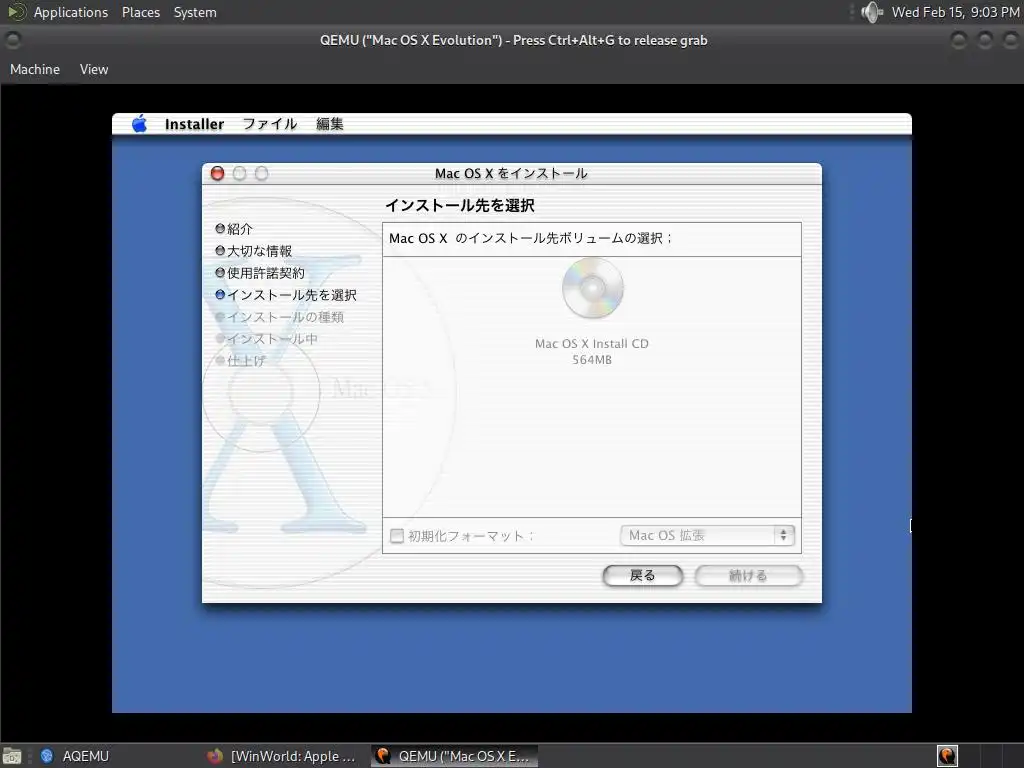Open the Installer menu
Screen dimensions: 1024x768
(194, 124)
